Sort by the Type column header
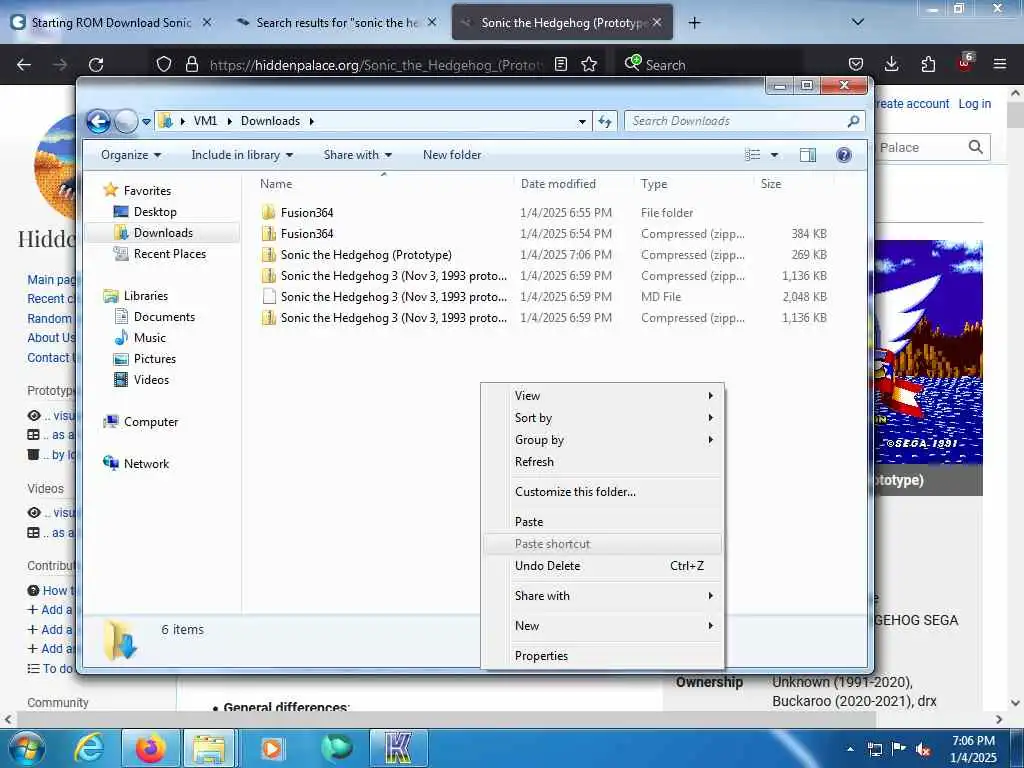This screenshot has height=768, width=1024. [693, 184]
